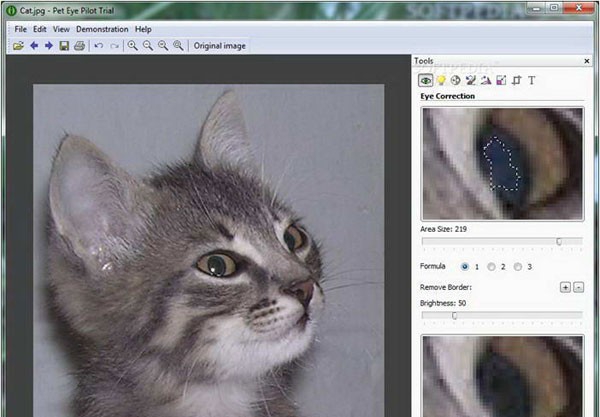This screenshot has width=600, height=417.
Task: Choose Formula option 1
Action: pos(465,267)
